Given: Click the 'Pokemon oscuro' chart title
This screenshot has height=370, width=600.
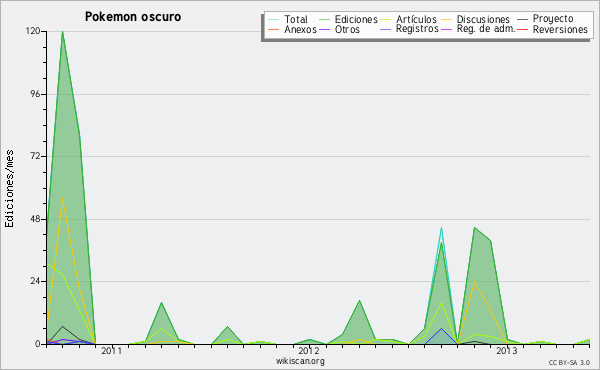Looking at the screenshot, I should [133, 17].
